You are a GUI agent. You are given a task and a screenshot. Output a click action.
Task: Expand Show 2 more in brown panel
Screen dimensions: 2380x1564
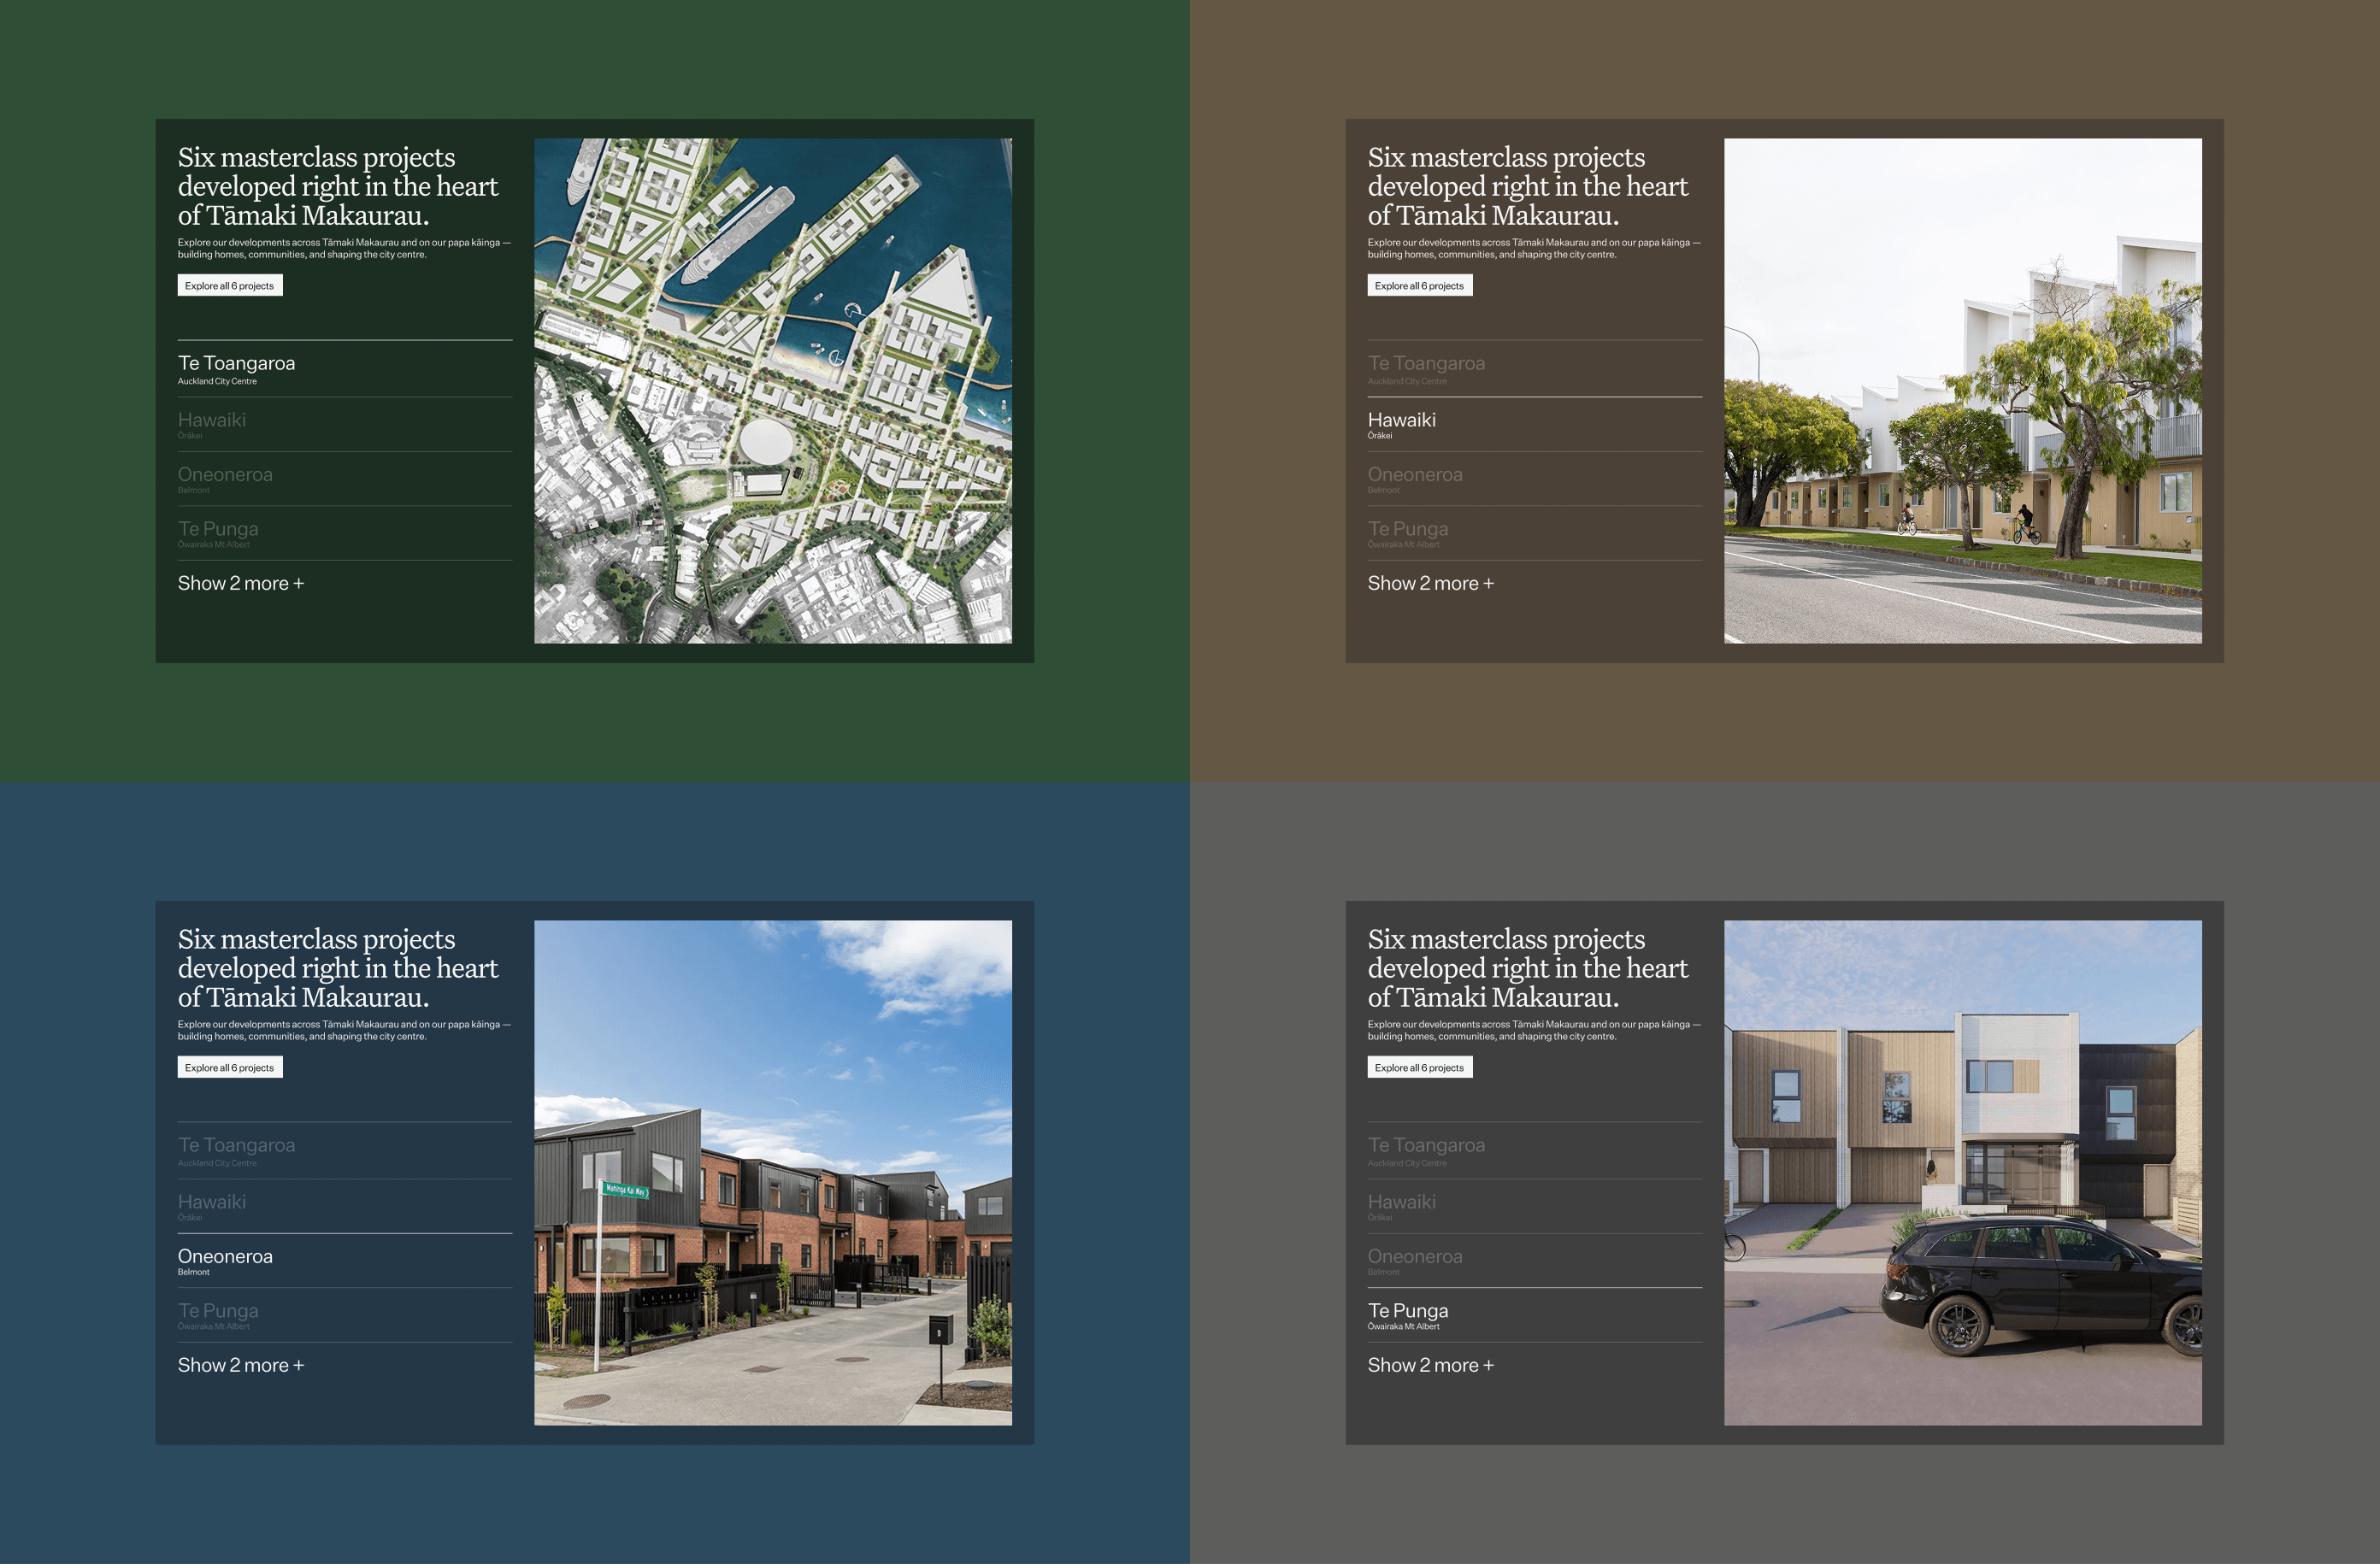(x=1430, y=584)
